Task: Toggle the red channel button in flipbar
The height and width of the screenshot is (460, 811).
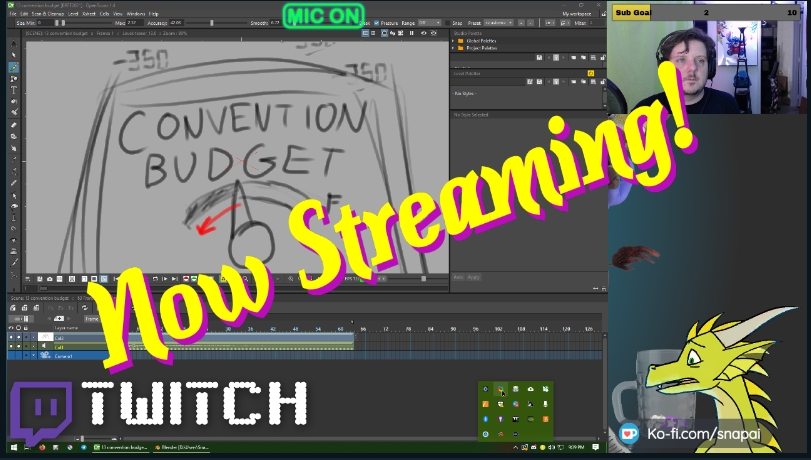Action: point(186,279)
